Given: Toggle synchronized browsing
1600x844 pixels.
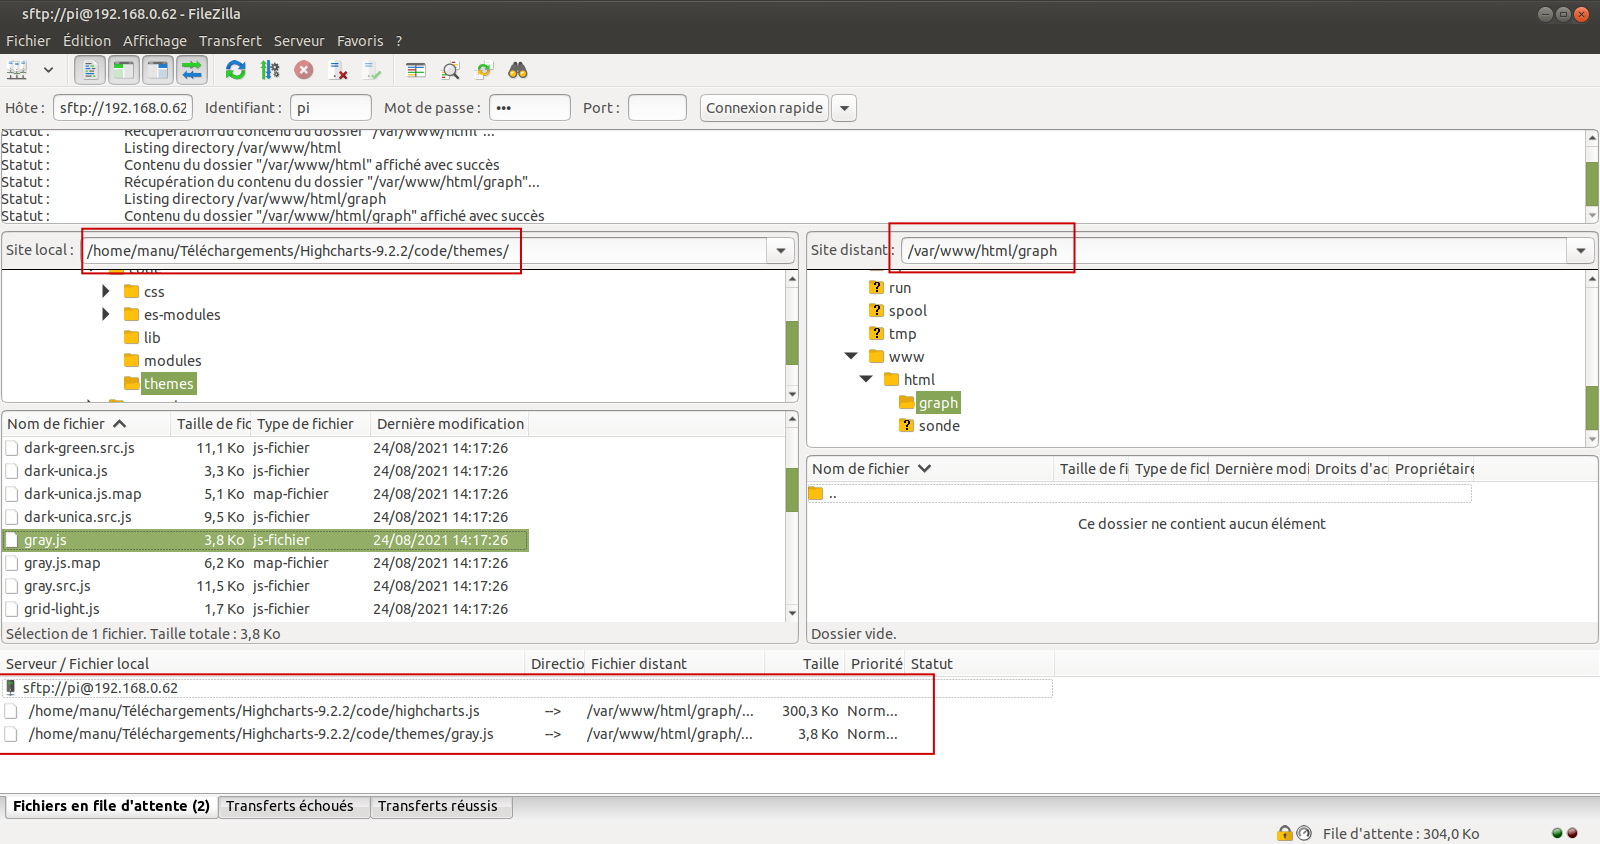Looking at the screenshot, I should [484, 70].
